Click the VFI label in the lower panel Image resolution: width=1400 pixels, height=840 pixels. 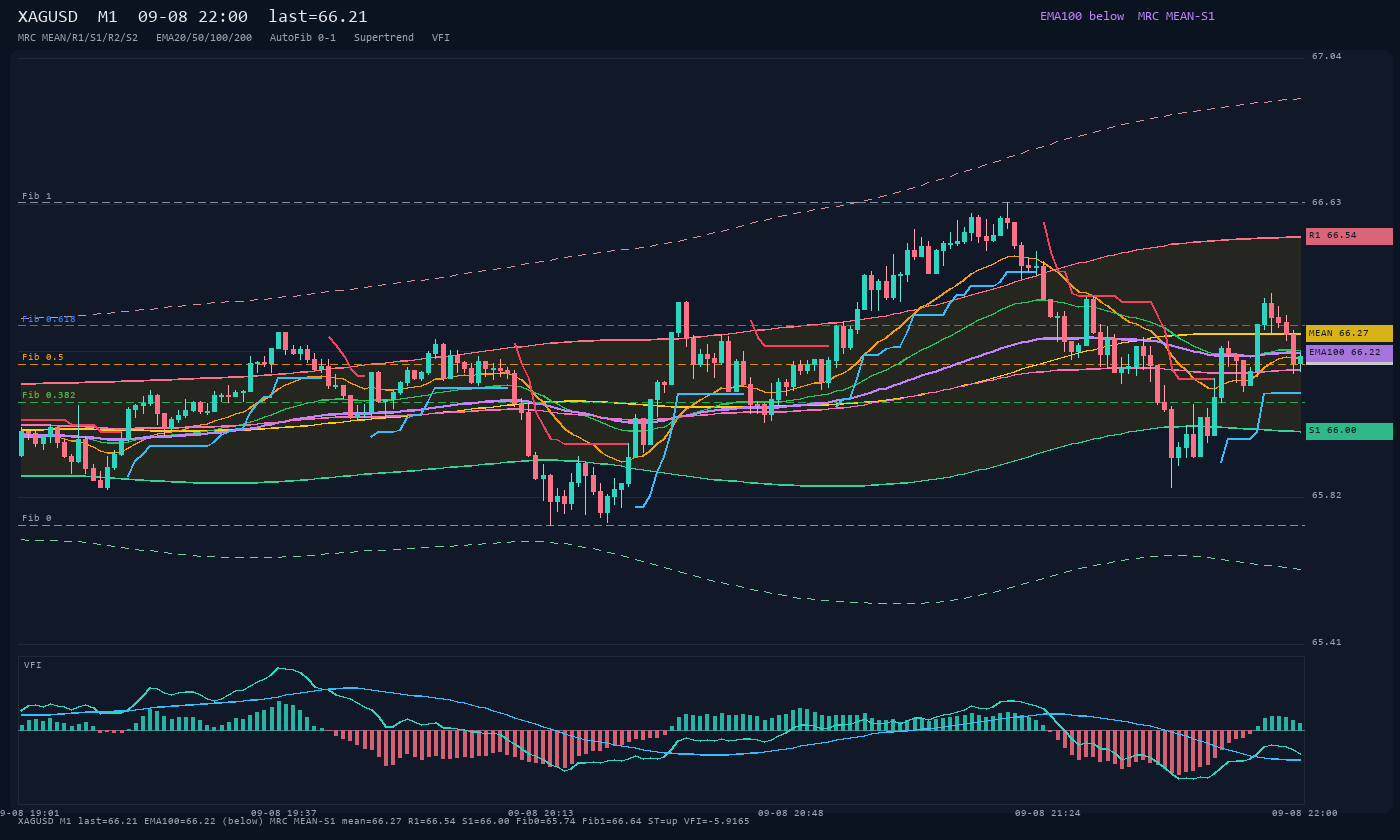point(33,665)
